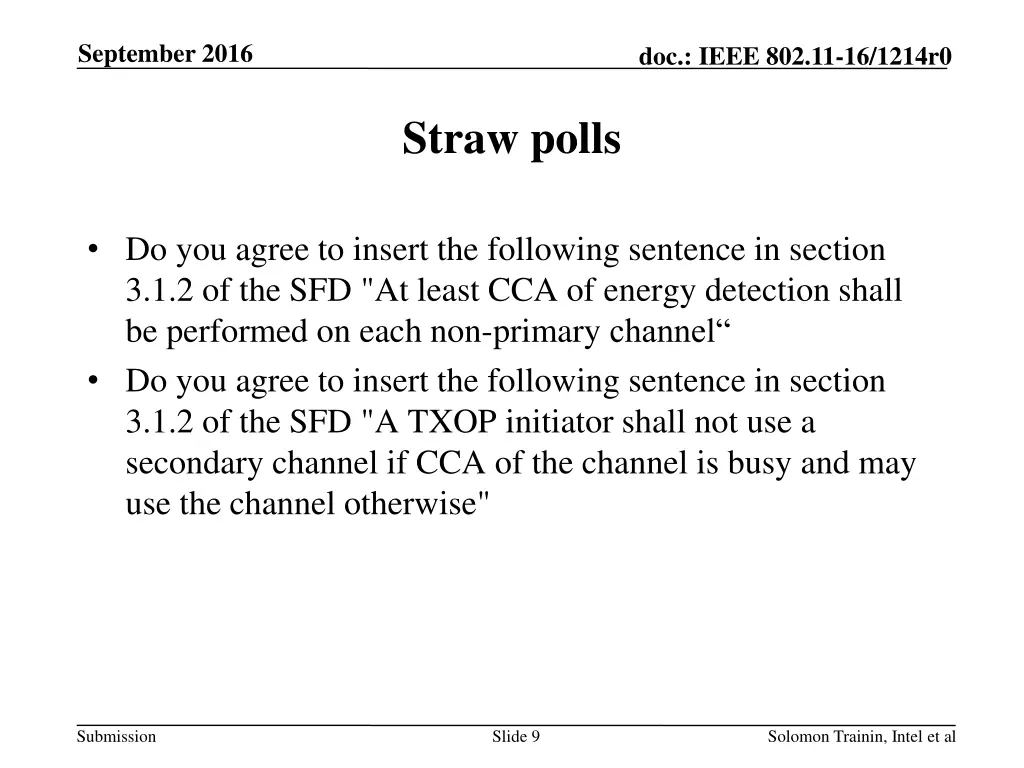The width and height of the screenshot is (1024, 768).
Task: Click the first bullet point marker
Action: click(93, 249)
